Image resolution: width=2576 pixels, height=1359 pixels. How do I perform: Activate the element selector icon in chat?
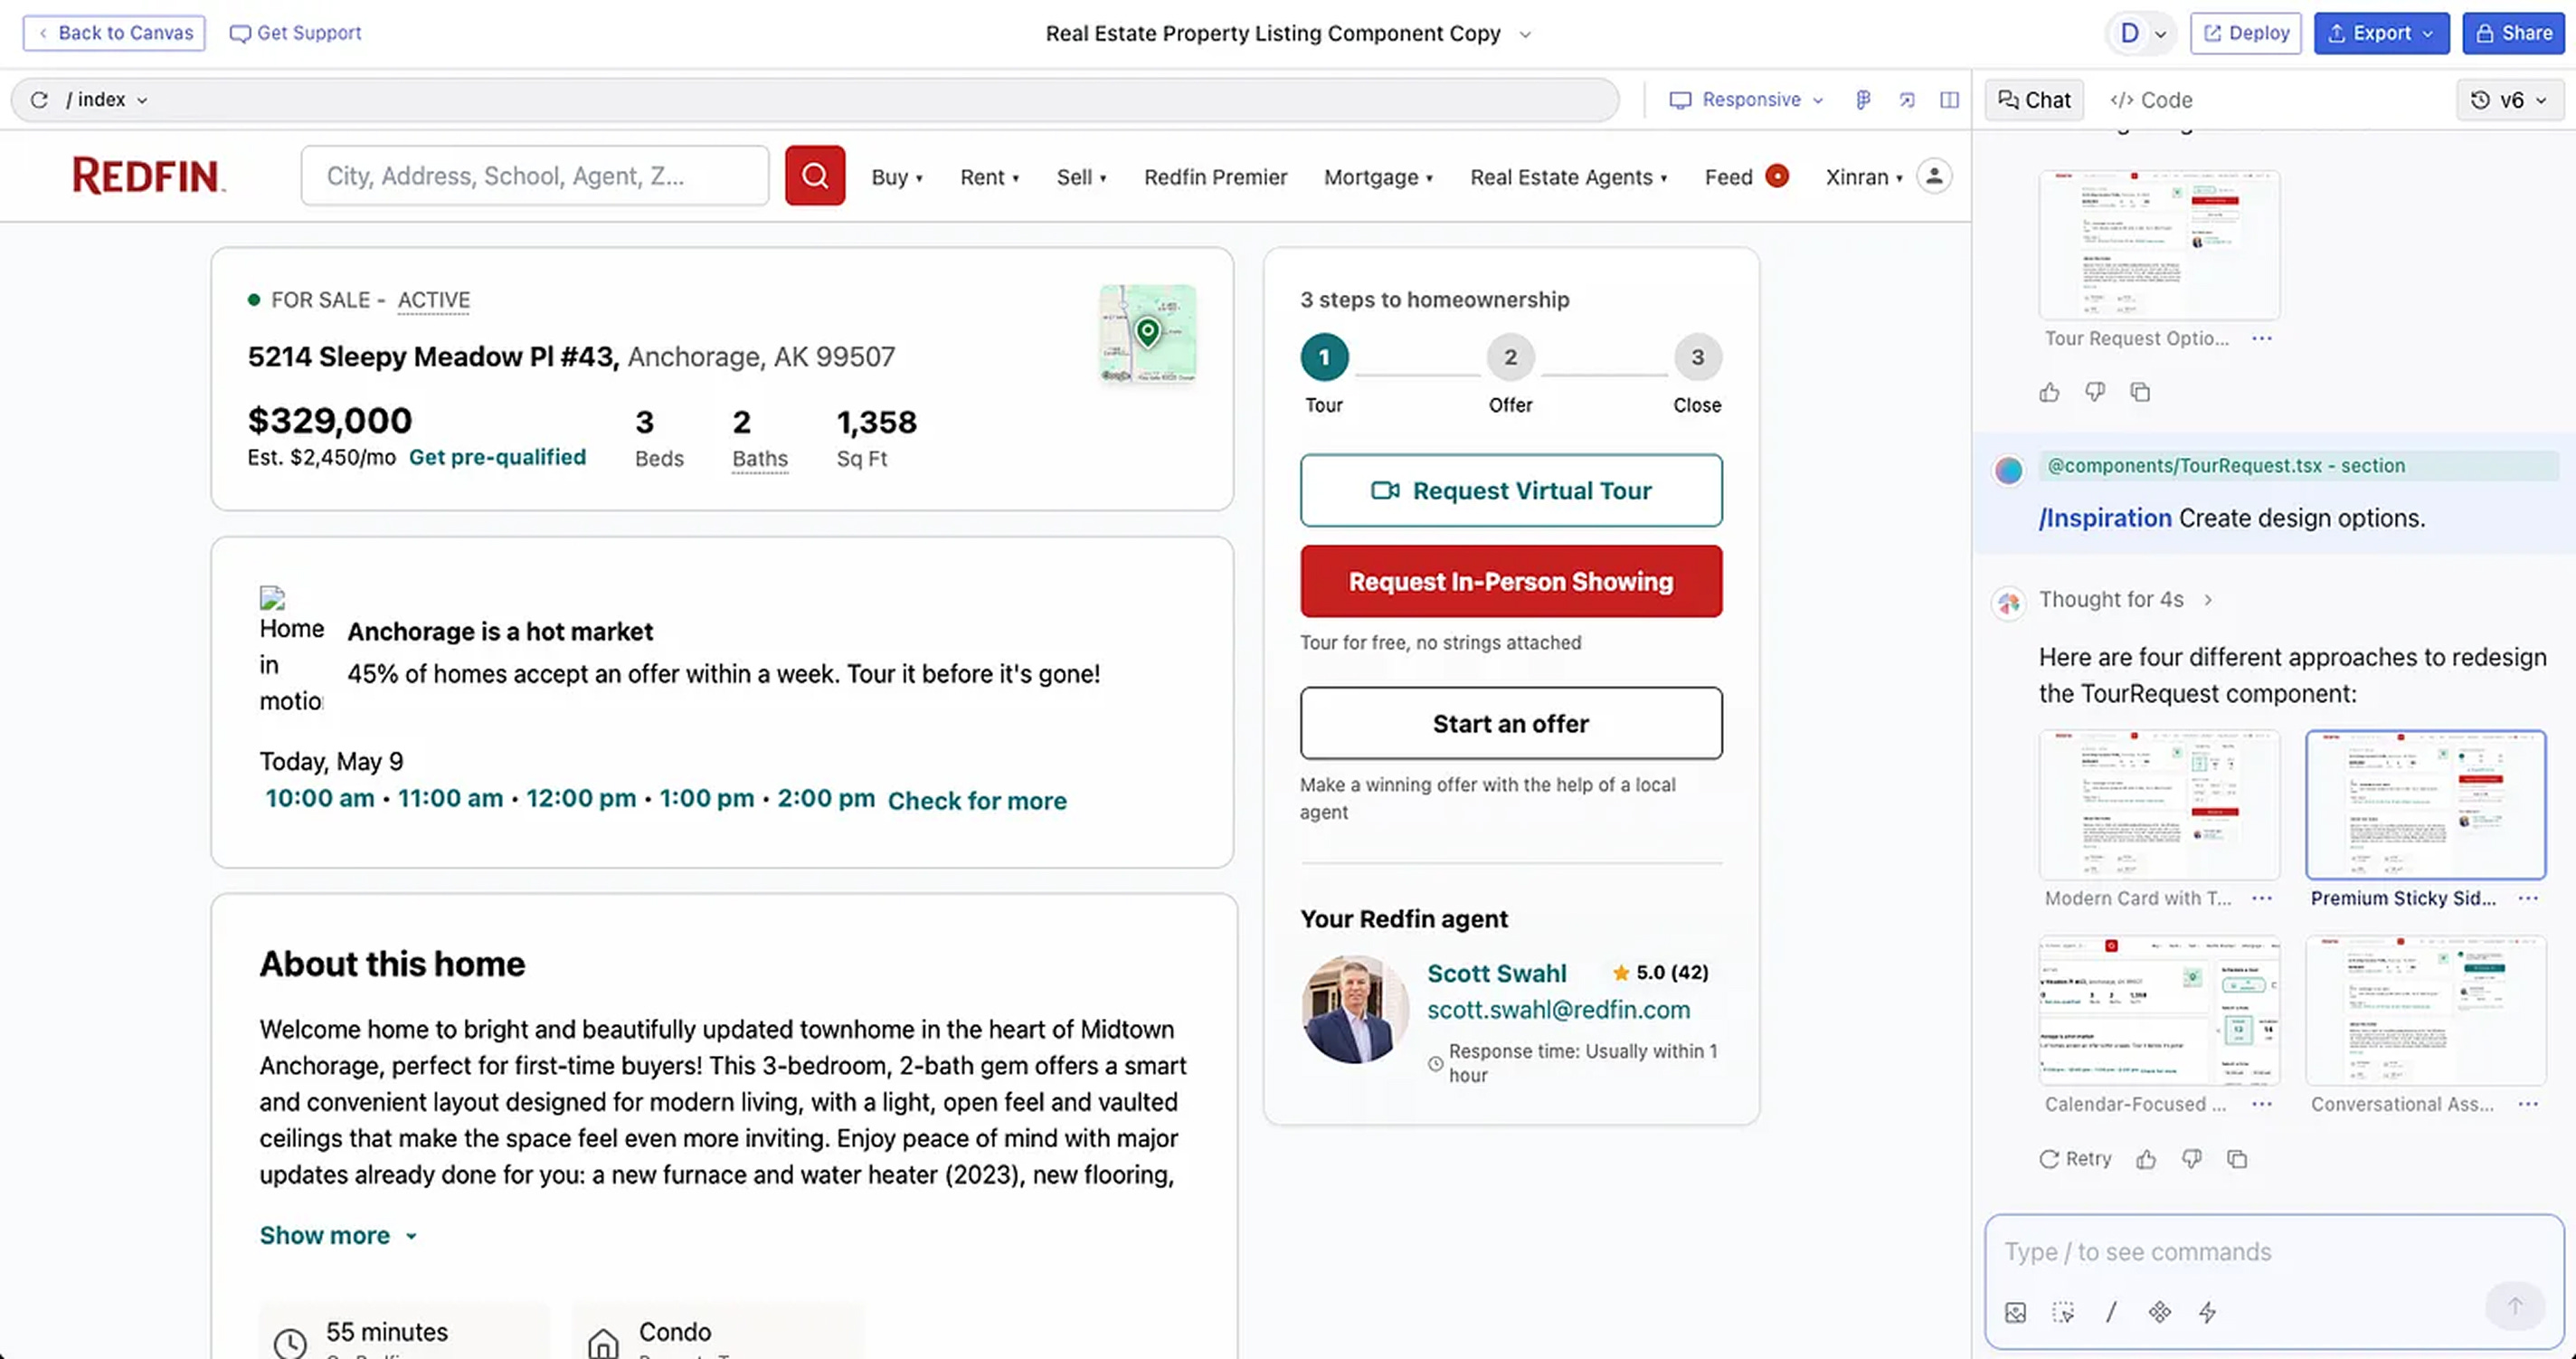2062,1312
